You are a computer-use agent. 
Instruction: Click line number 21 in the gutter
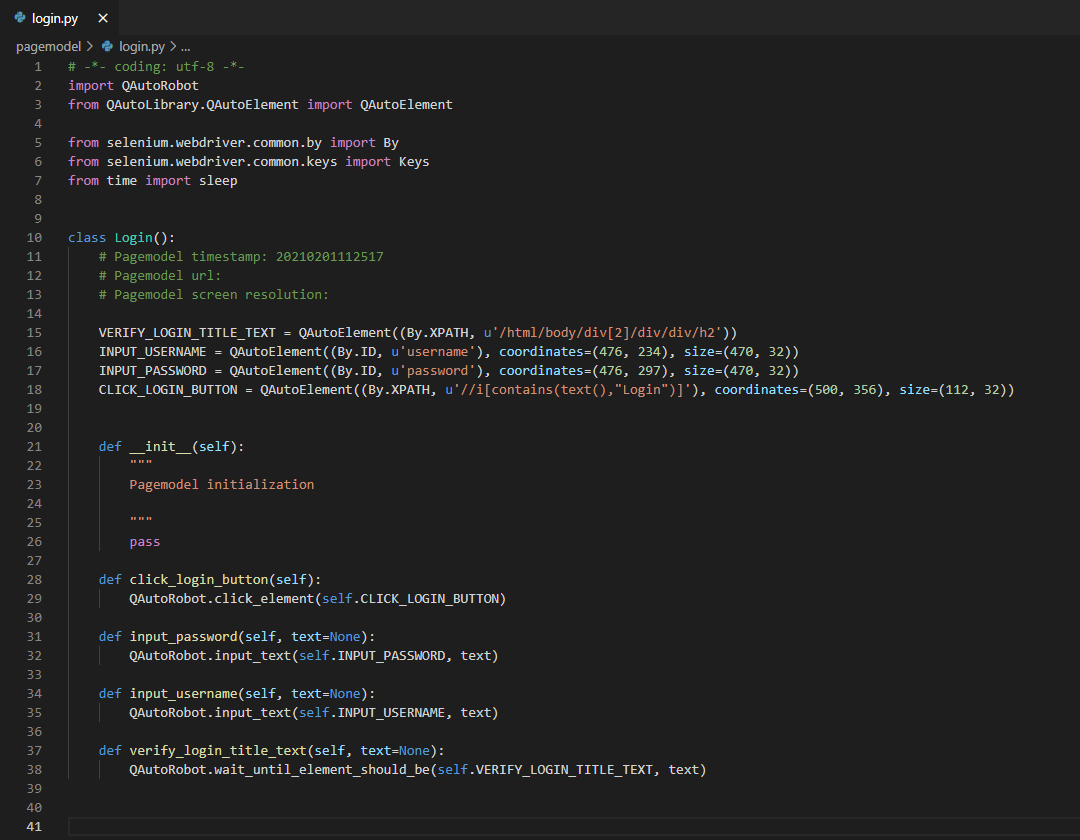click(x=34, y=447)
